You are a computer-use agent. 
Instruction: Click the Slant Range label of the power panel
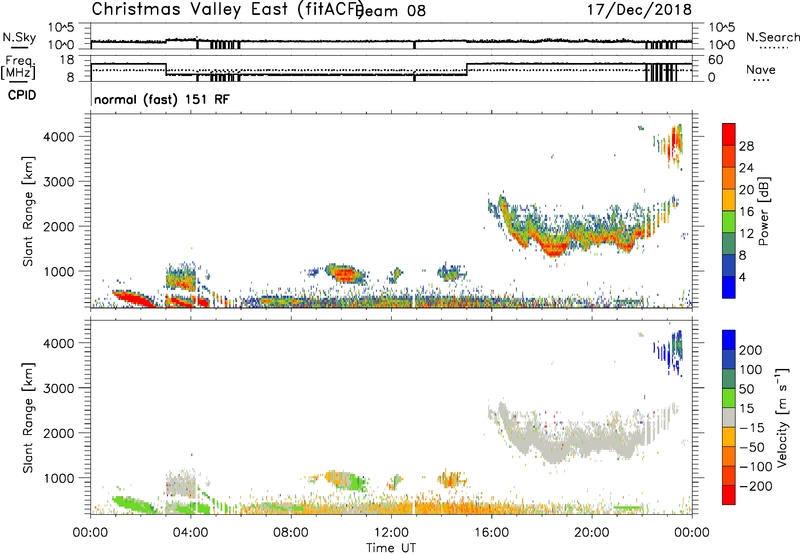[x=28, y=211]
